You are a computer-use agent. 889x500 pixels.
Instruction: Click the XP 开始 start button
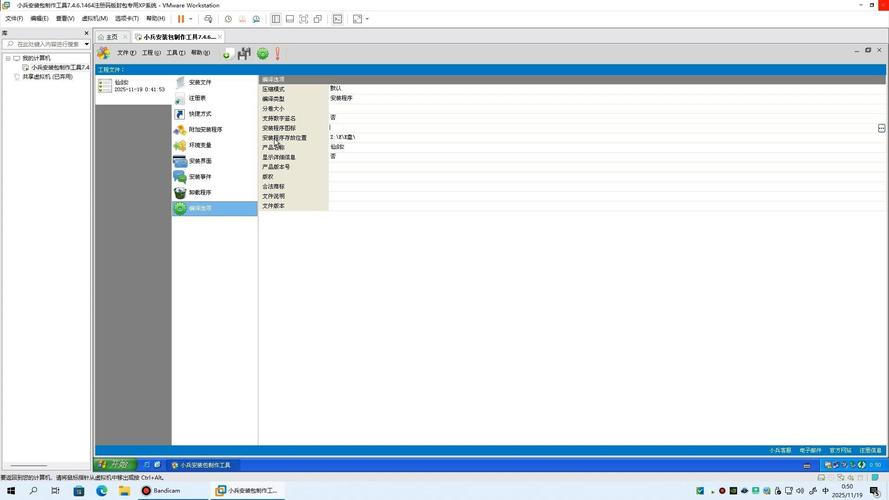(115, 464)
